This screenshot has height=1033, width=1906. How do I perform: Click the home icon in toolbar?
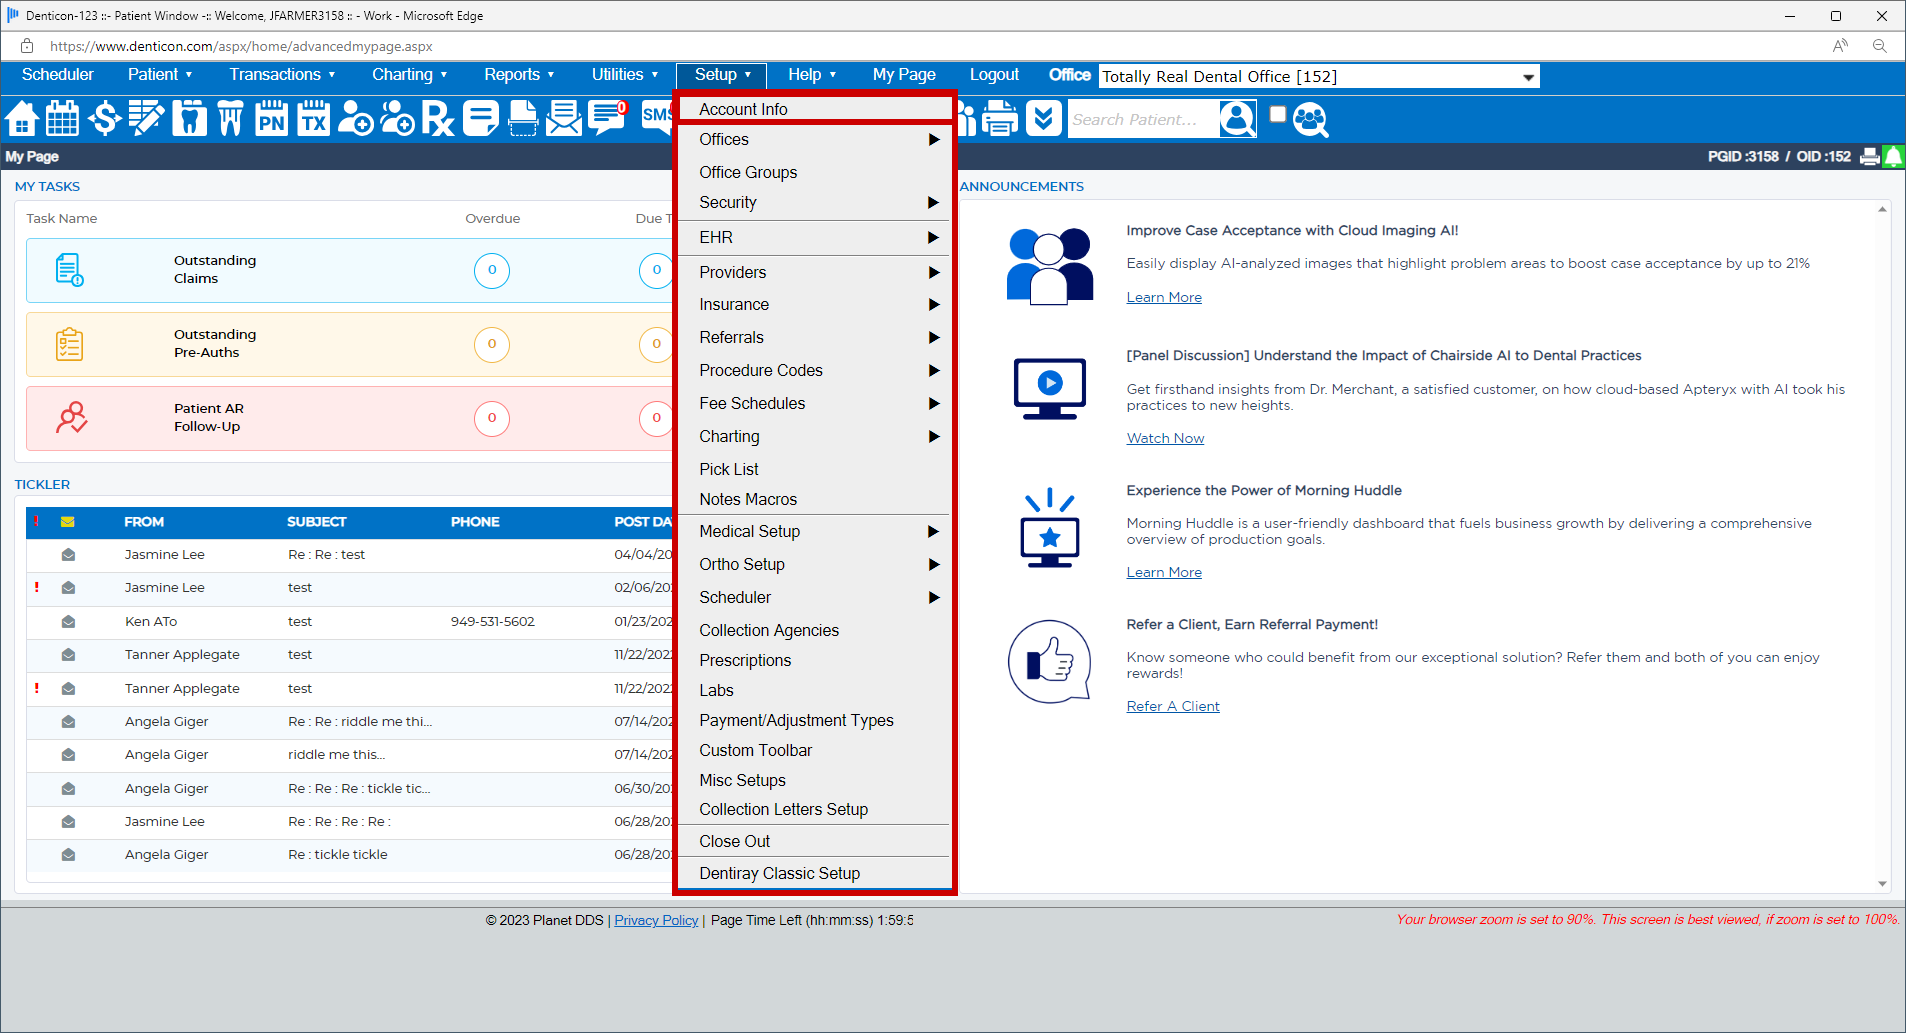point(21,119)
